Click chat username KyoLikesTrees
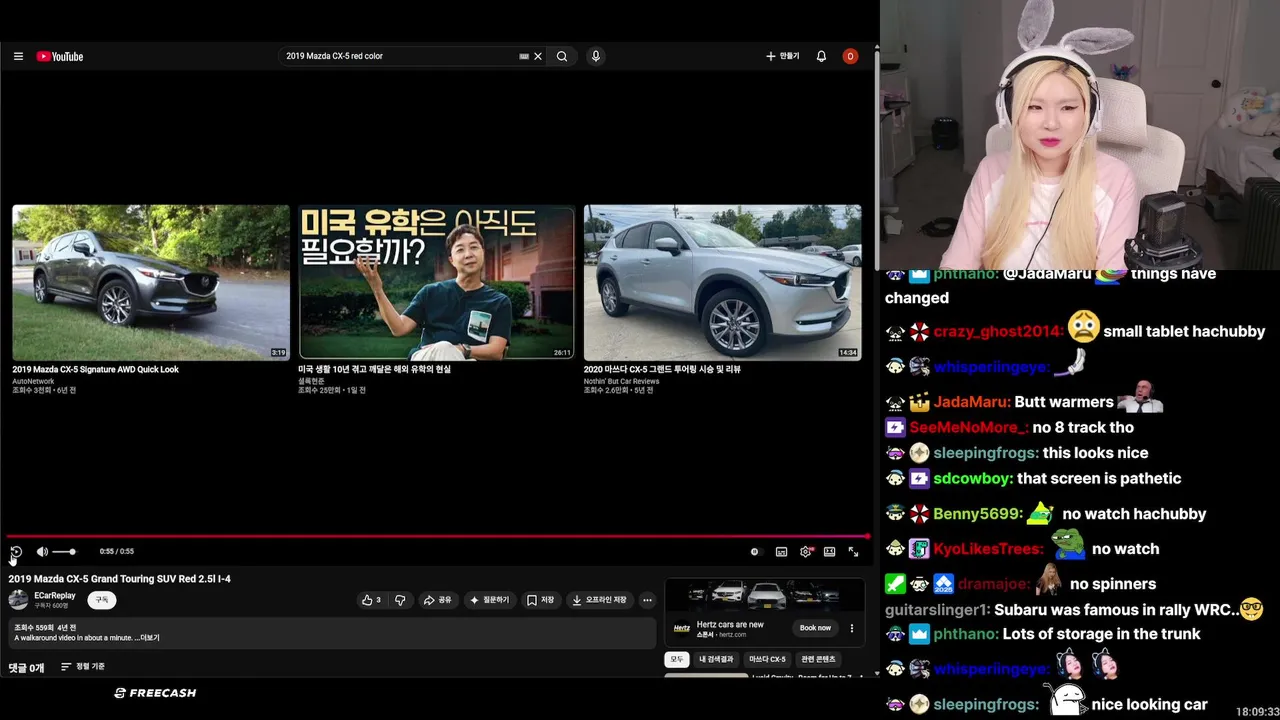Image resolution: width=1280 pixels, height=720 pixels. (x=988, y=549)
